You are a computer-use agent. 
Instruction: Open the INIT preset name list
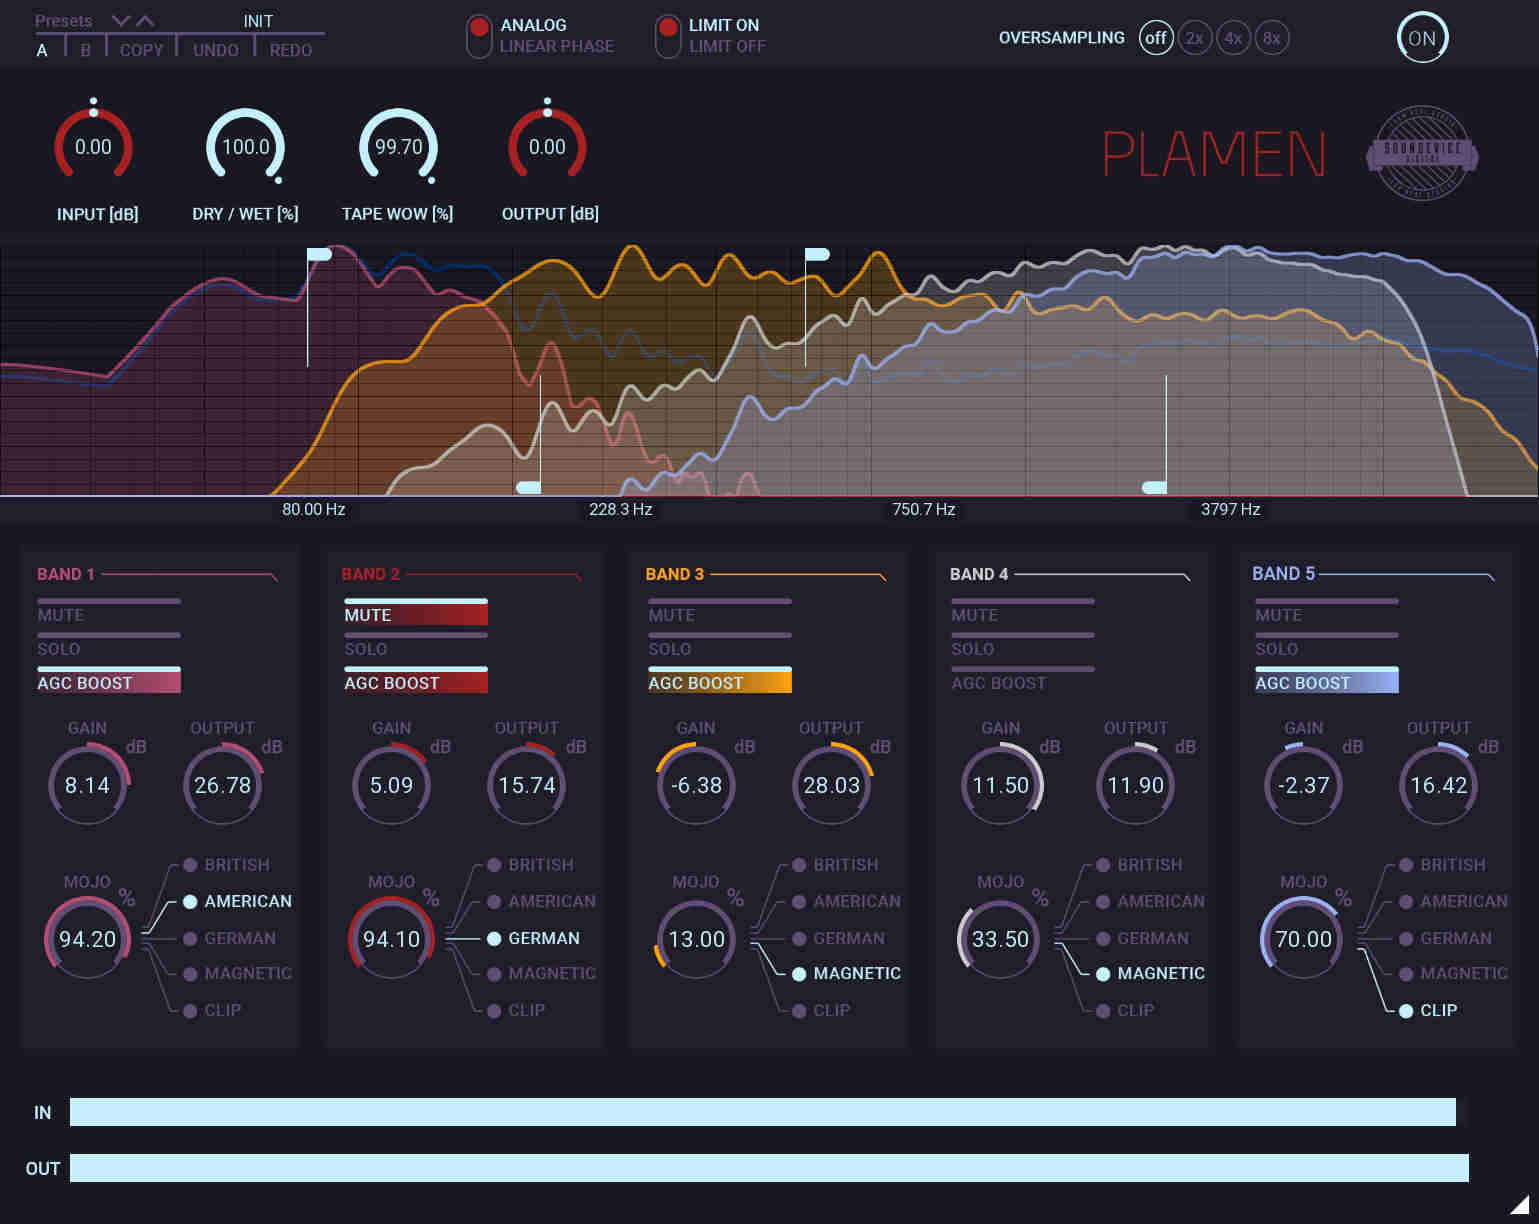(258, 21)
